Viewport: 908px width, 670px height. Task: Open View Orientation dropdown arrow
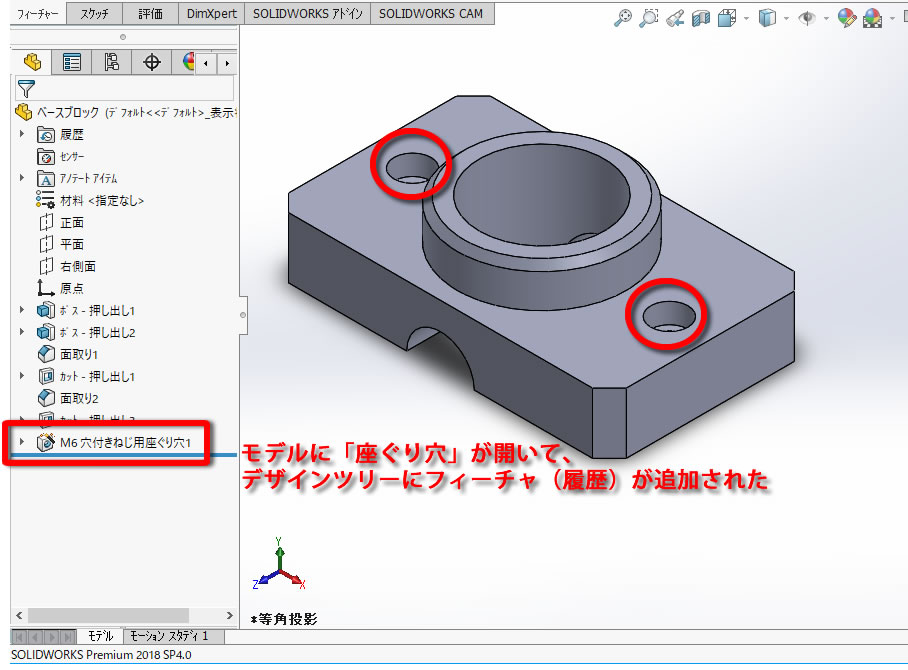point(746,19)
